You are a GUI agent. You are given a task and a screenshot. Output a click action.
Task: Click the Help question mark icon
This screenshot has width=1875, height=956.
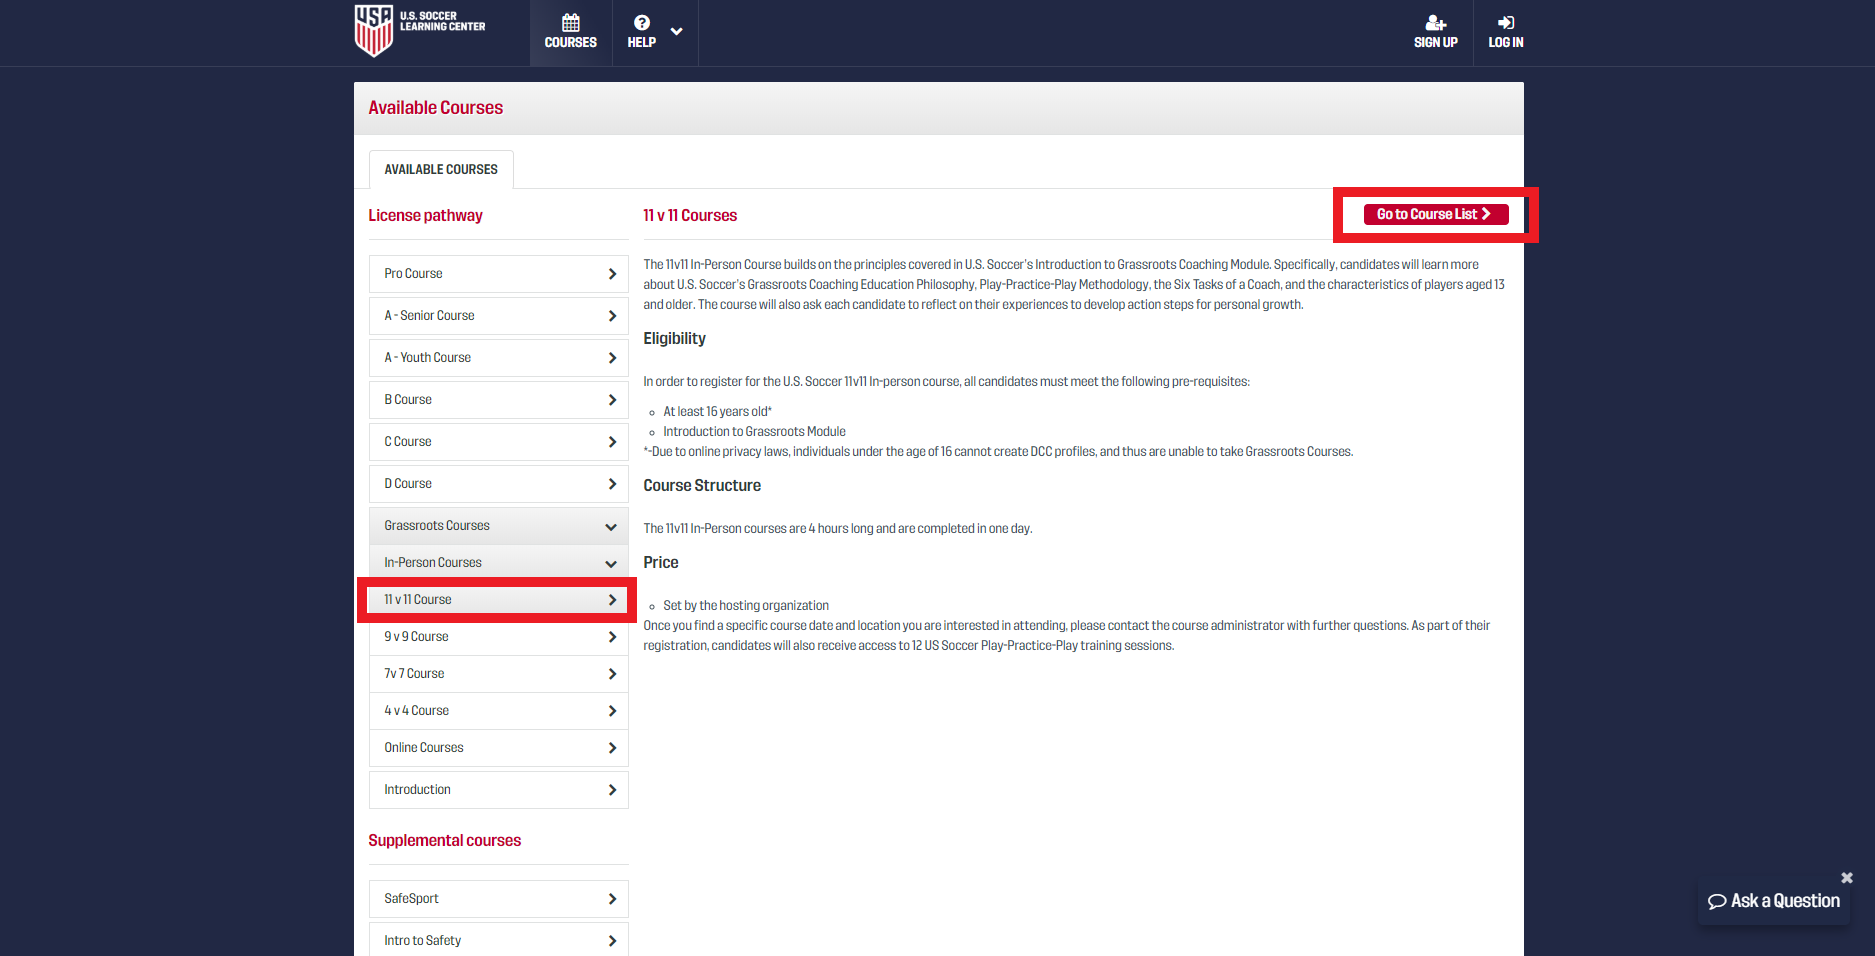pyautogui.click(x=642, y=23)
